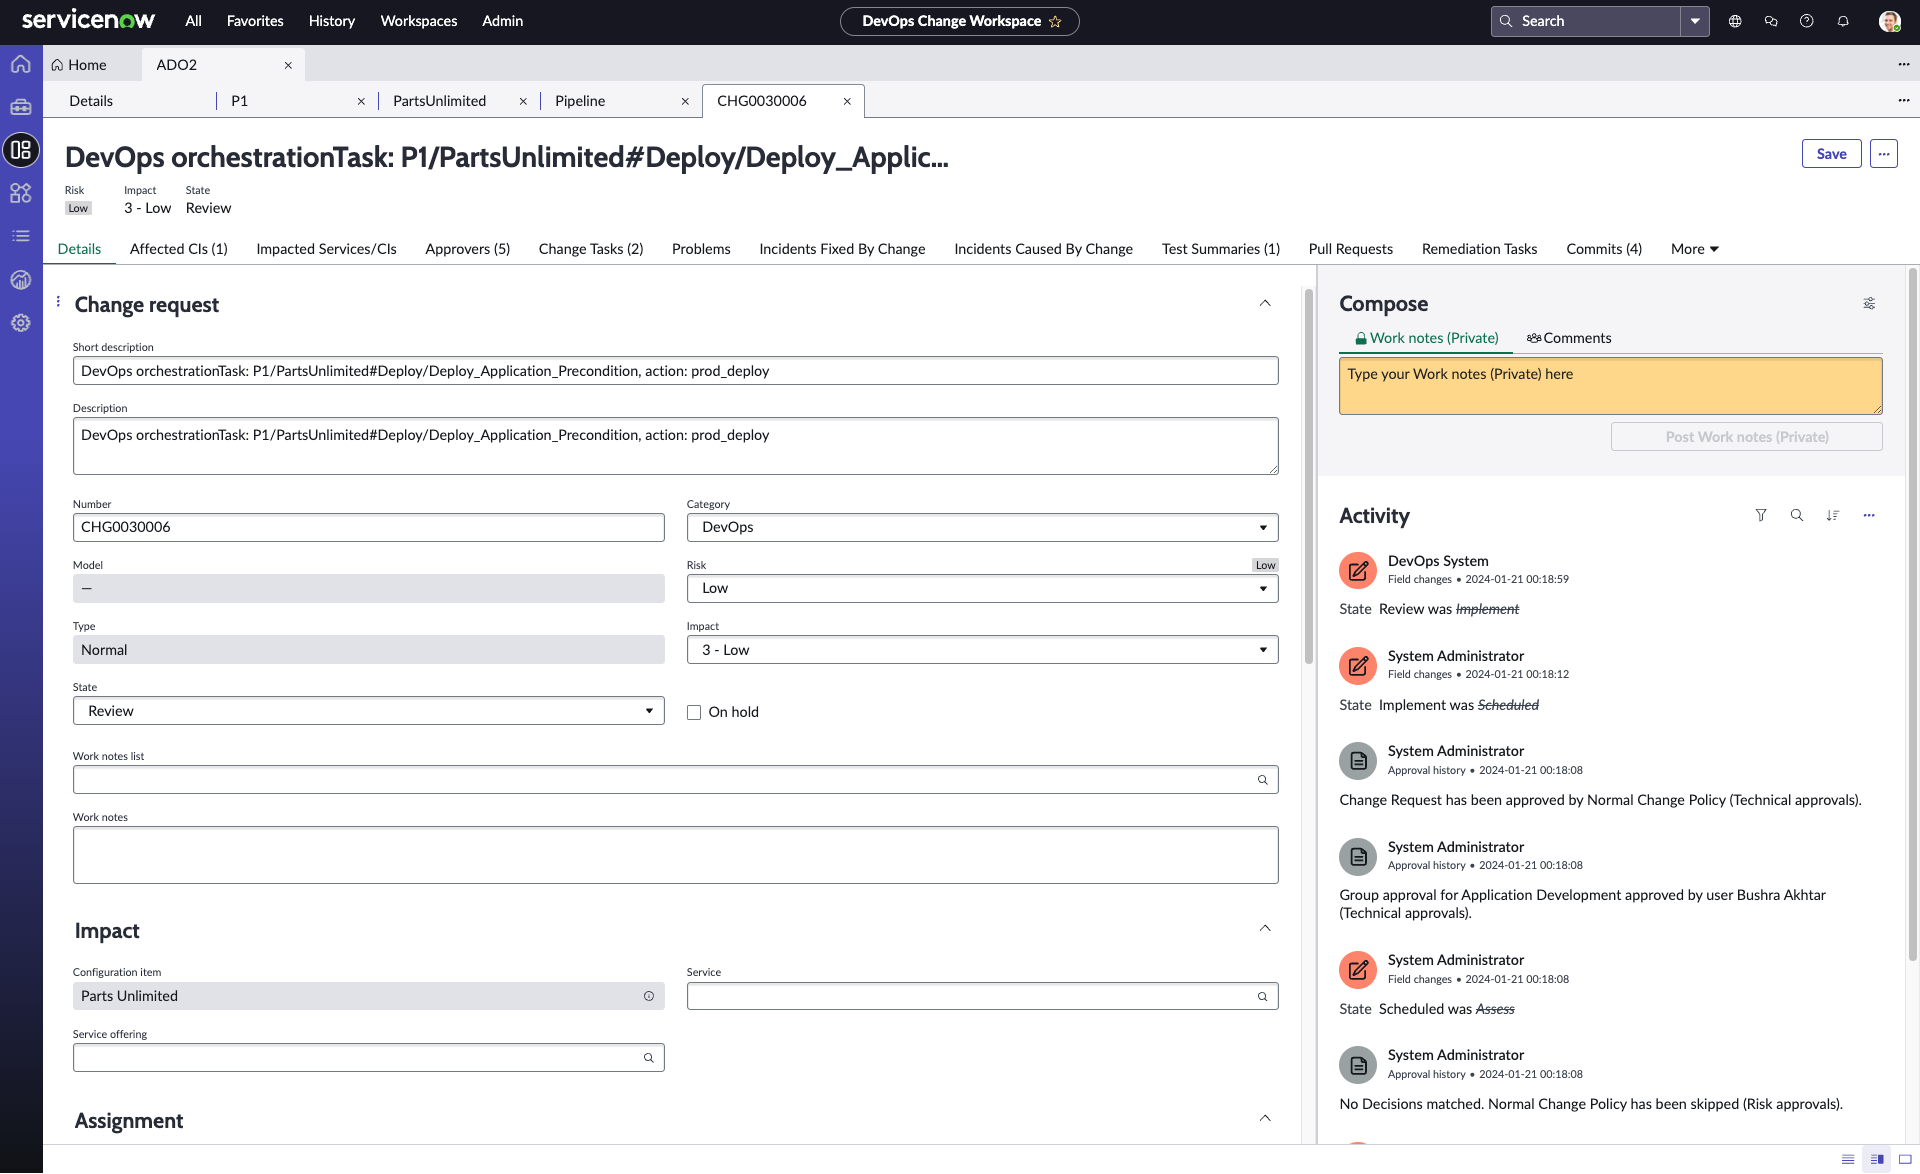The image size is (1920, 1174).
Task: Select the highlighted workspace icon in the sidebar
Action: tap(21, 150)
